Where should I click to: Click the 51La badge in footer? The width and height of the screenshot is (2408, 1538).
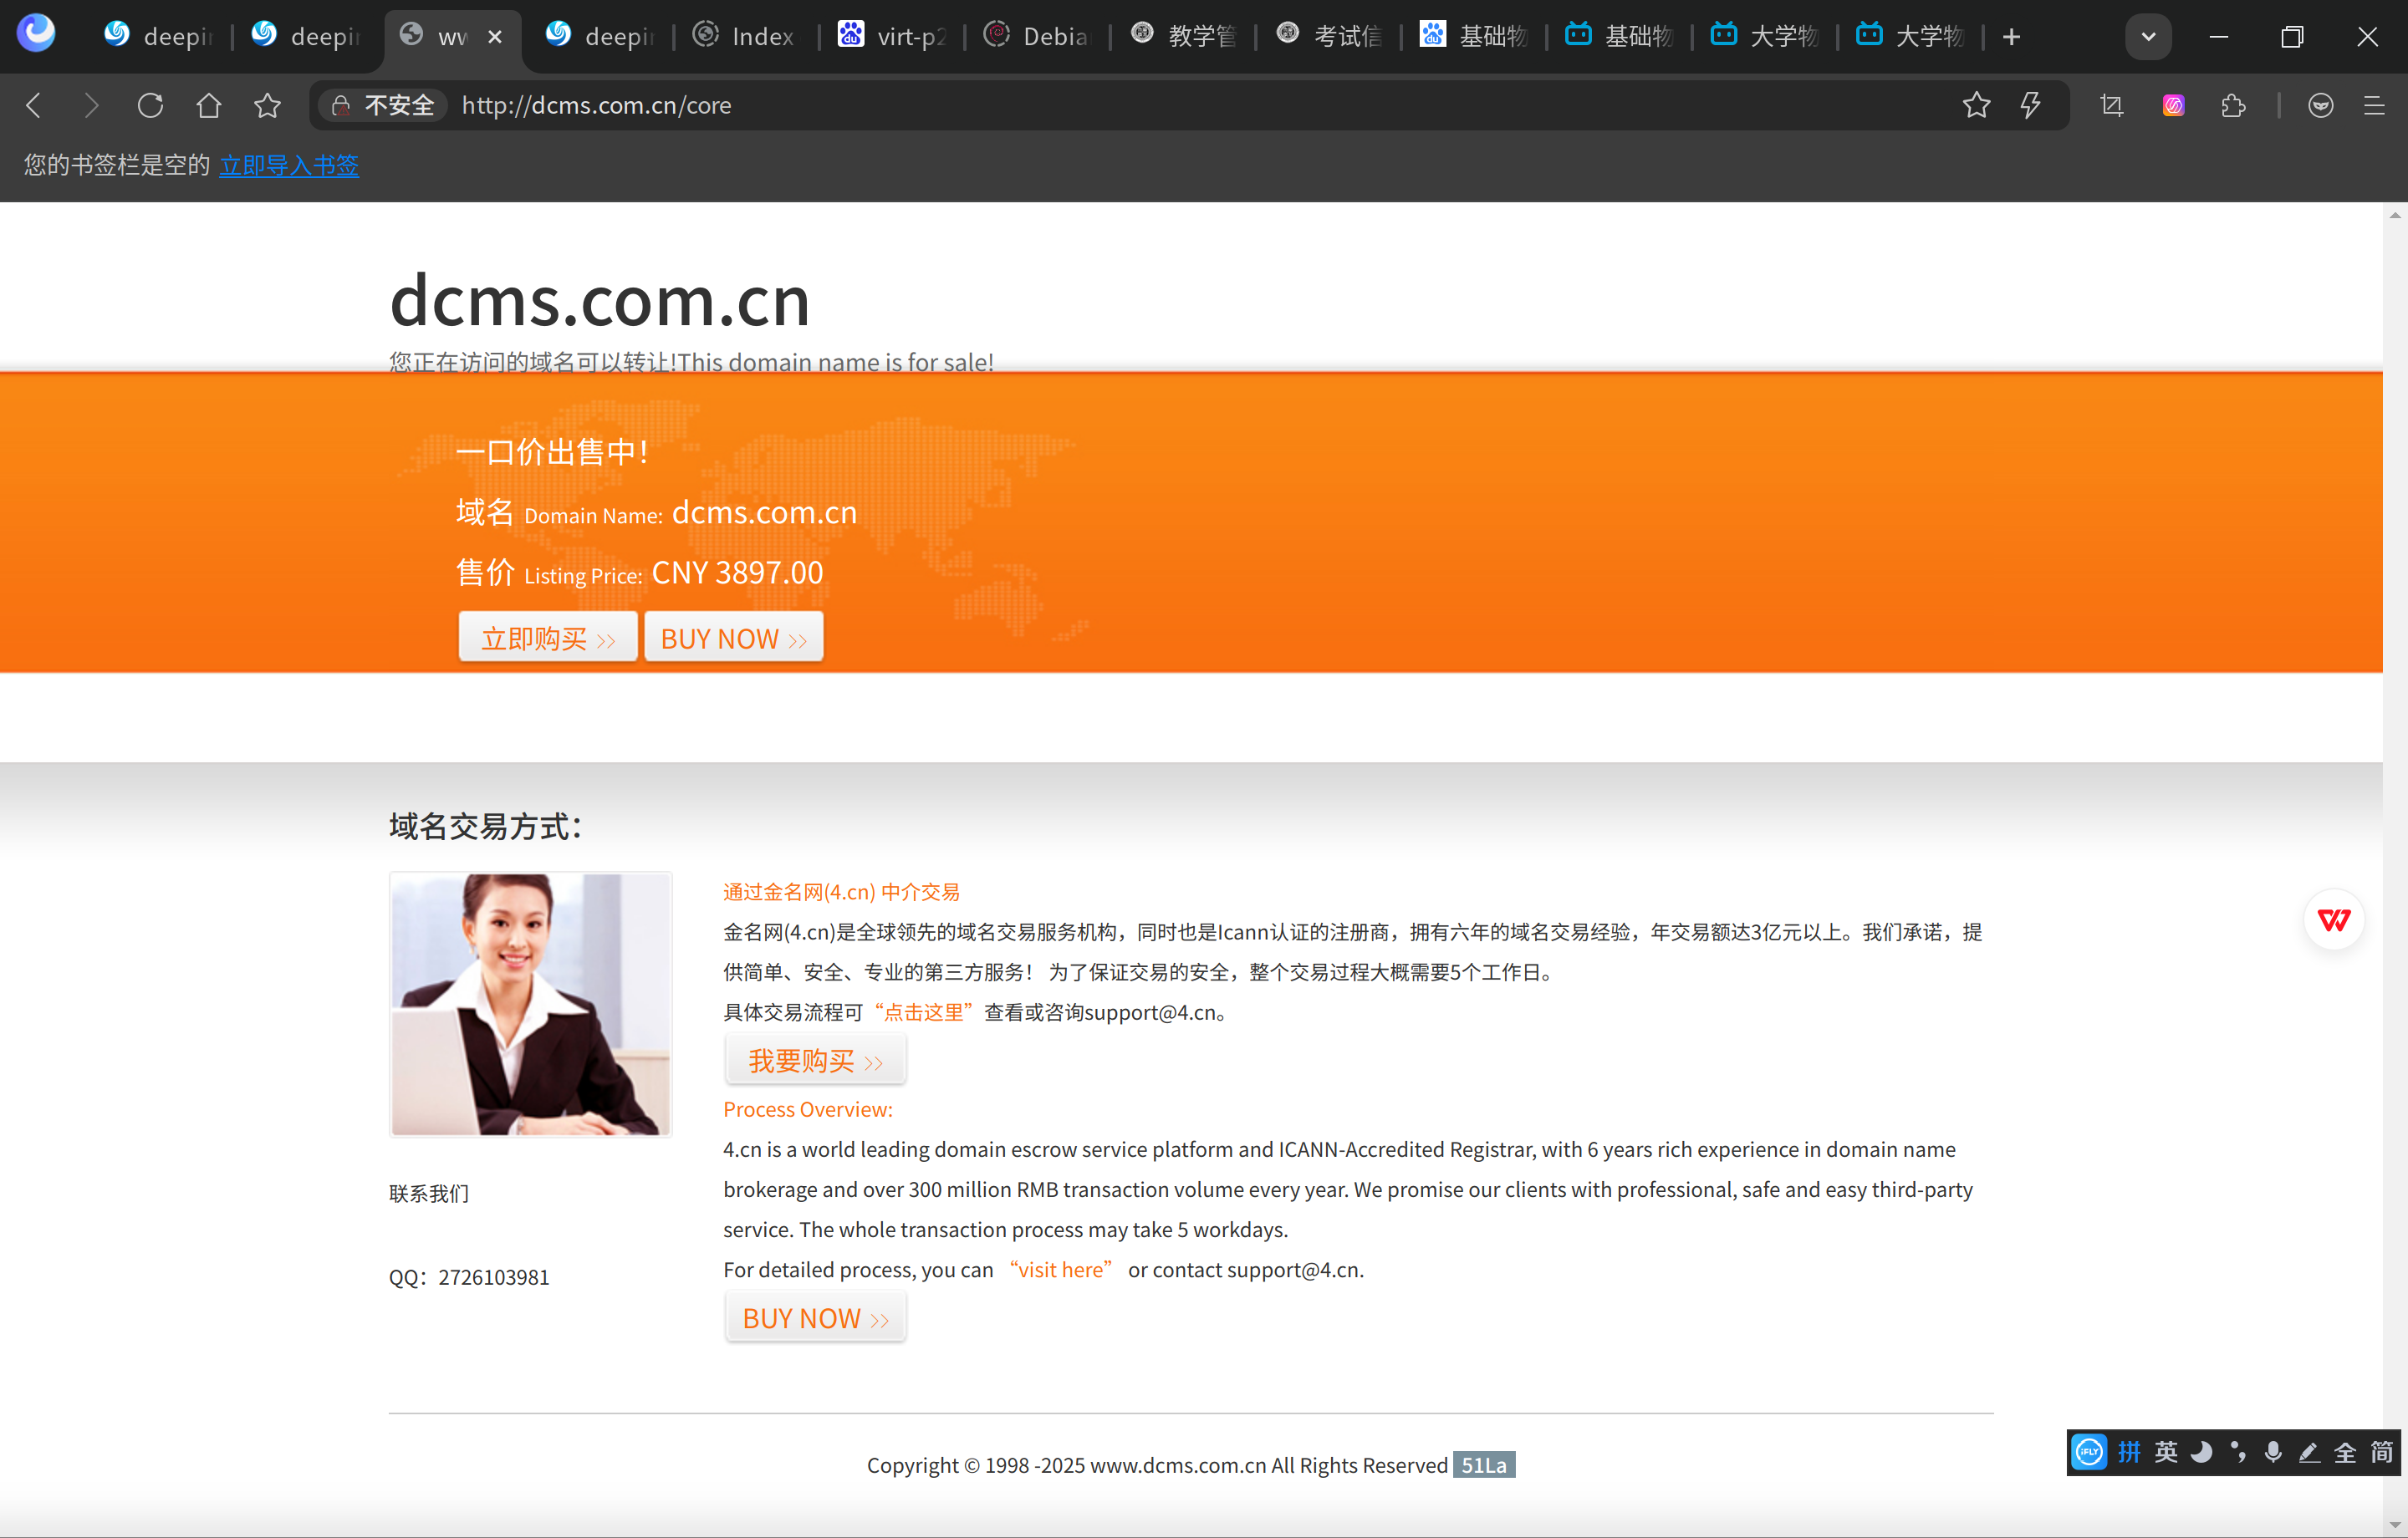click(x=1484, y=1465)
